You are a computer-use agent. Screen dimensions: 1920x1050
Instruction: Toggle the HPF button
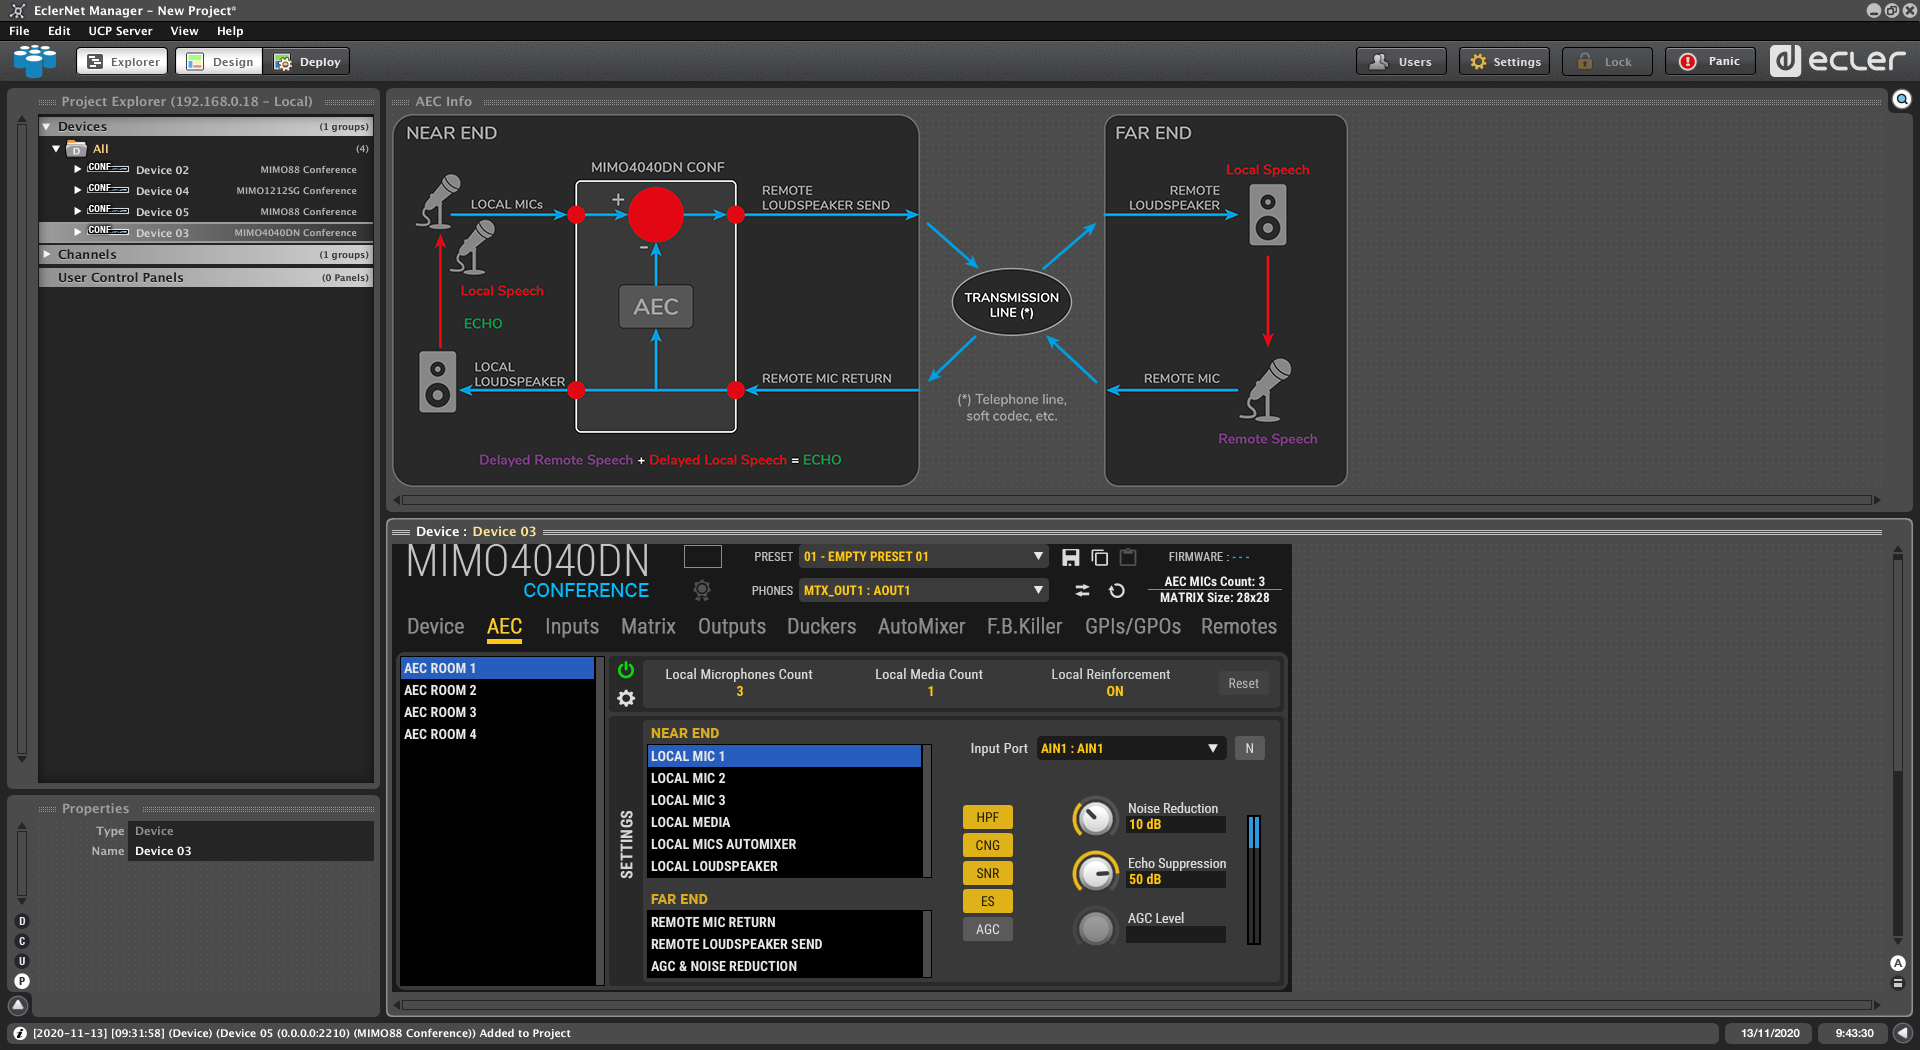point(988,817)
